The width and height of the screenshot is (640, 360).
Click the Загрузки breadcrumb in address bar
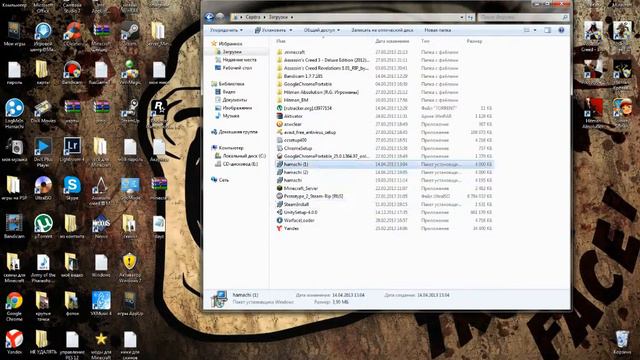pos(278,17)
